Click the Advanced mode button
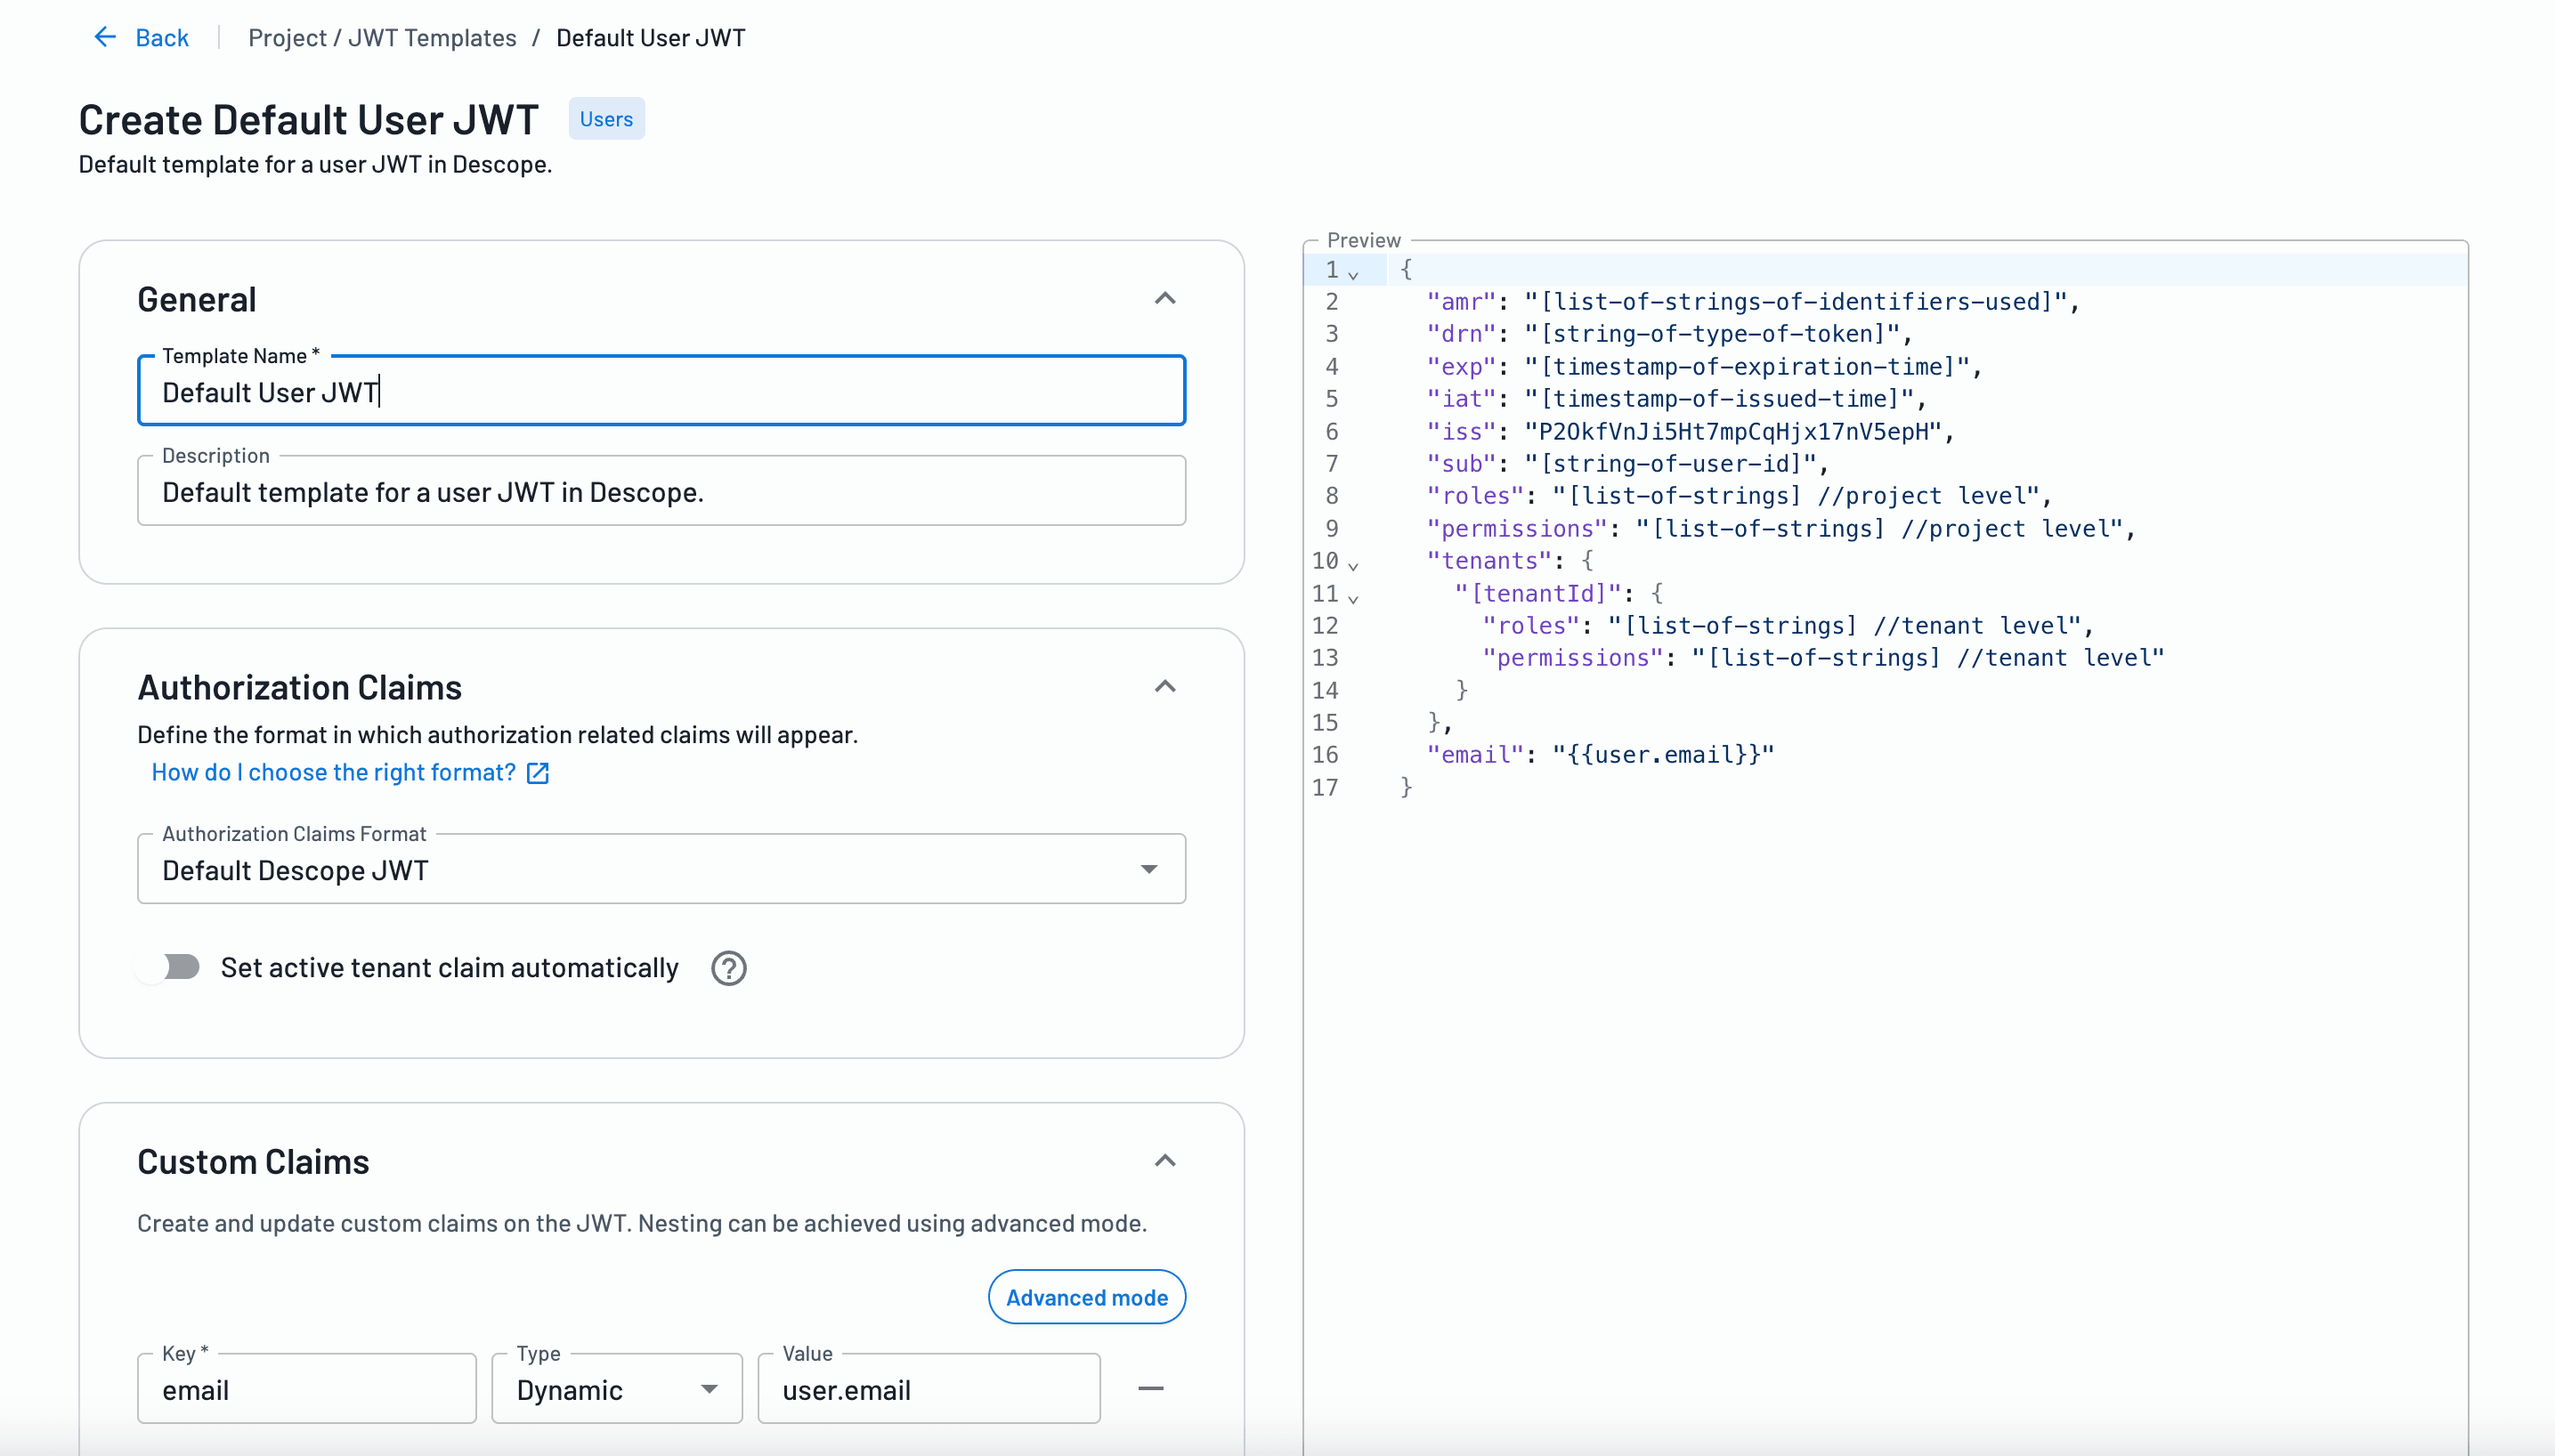 pyautogui.click(x=1086, y=1296)
